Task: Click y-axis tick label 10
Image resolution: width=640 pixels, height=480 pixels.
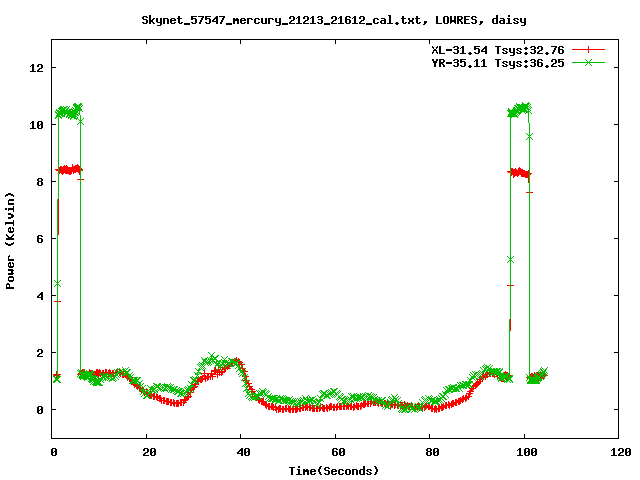Action: [36, 125]
